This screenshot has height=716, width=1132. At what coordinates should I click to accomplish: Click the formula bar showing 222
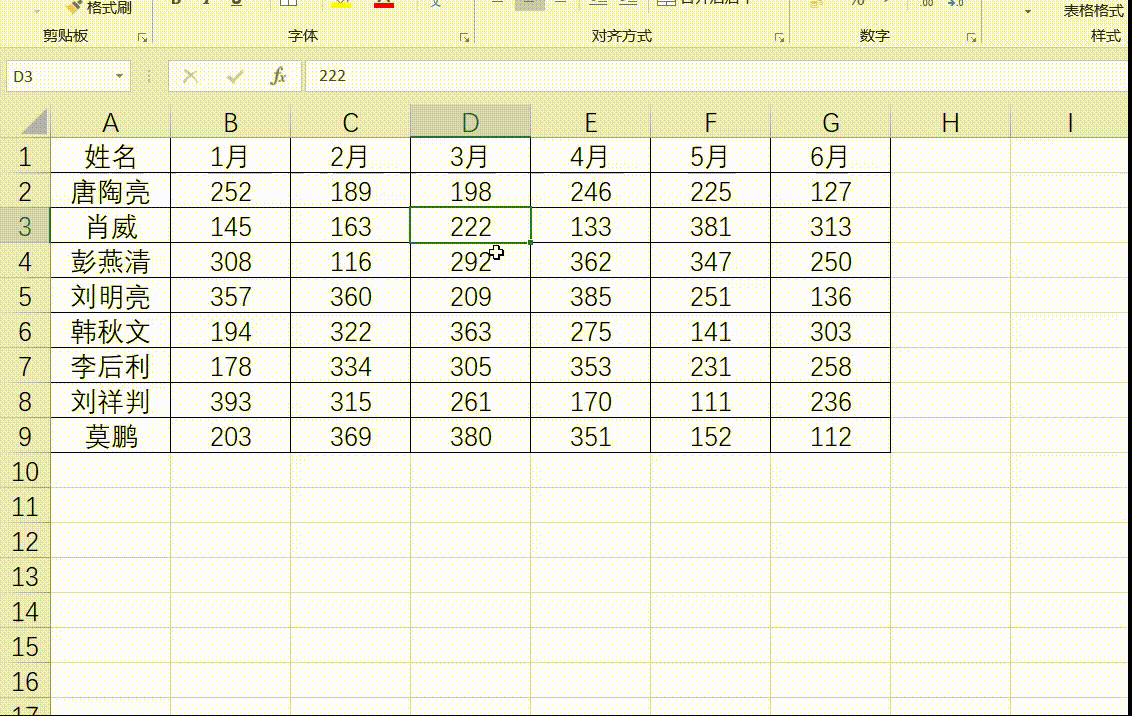click(718, 76)
